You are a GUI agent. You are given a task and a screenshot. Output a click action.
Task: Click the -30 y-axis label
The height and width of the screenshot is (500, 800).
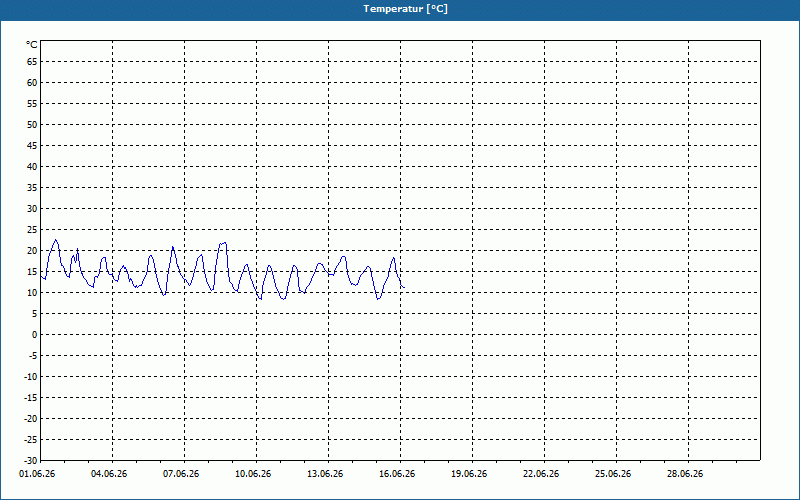(31, 460)
